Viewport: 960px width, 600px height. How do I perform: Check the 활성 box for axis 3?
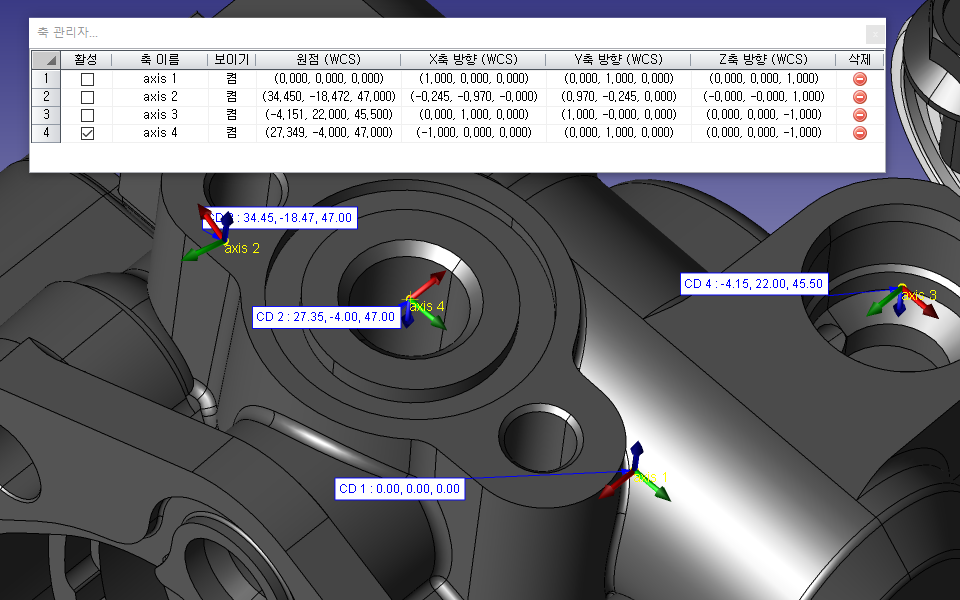87,115
